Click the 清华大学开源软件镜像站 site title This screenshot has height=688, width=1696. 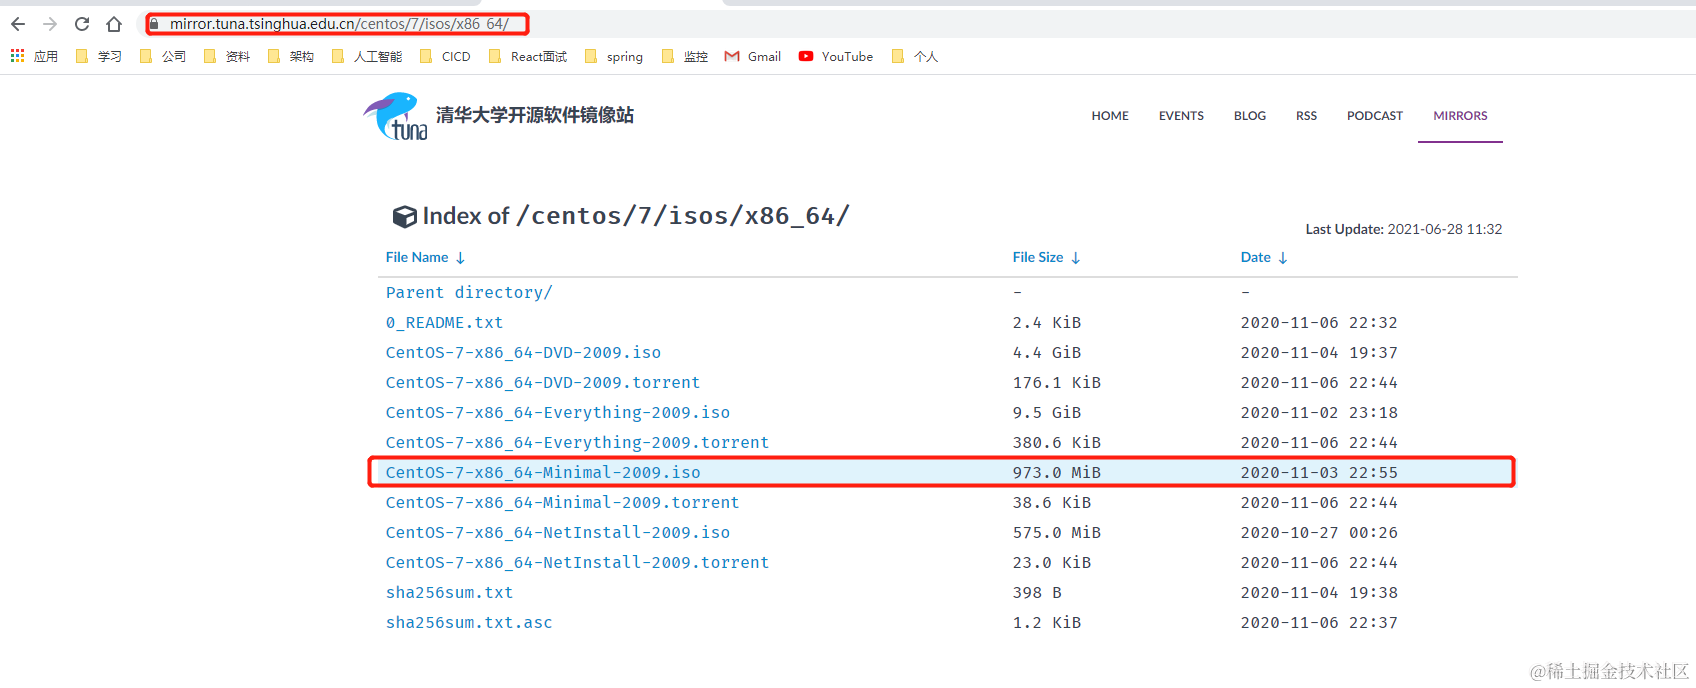coord(535,115)
